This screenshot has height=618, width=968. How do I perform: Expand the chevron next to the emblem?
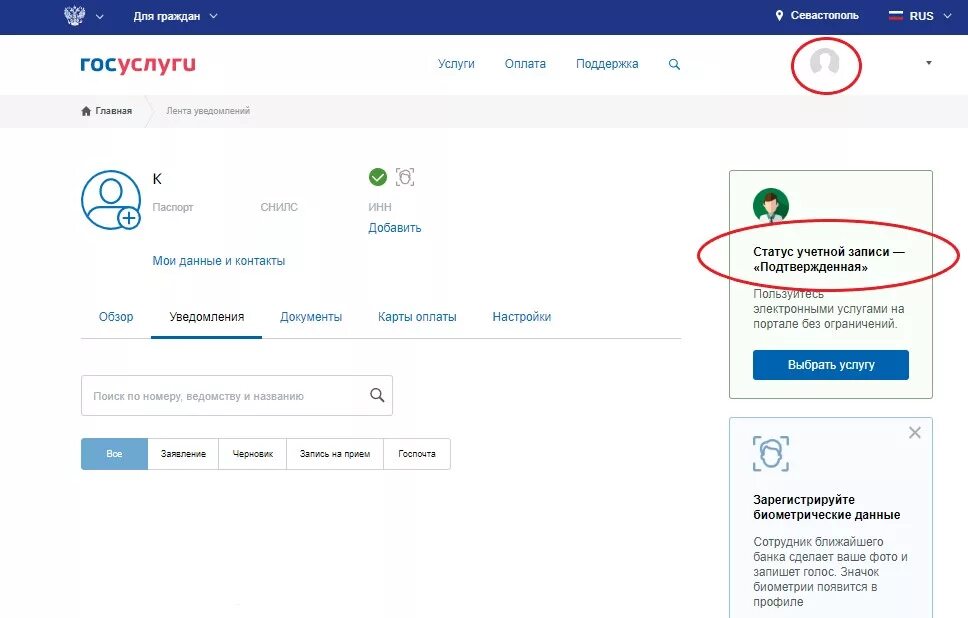coord(99,17)
